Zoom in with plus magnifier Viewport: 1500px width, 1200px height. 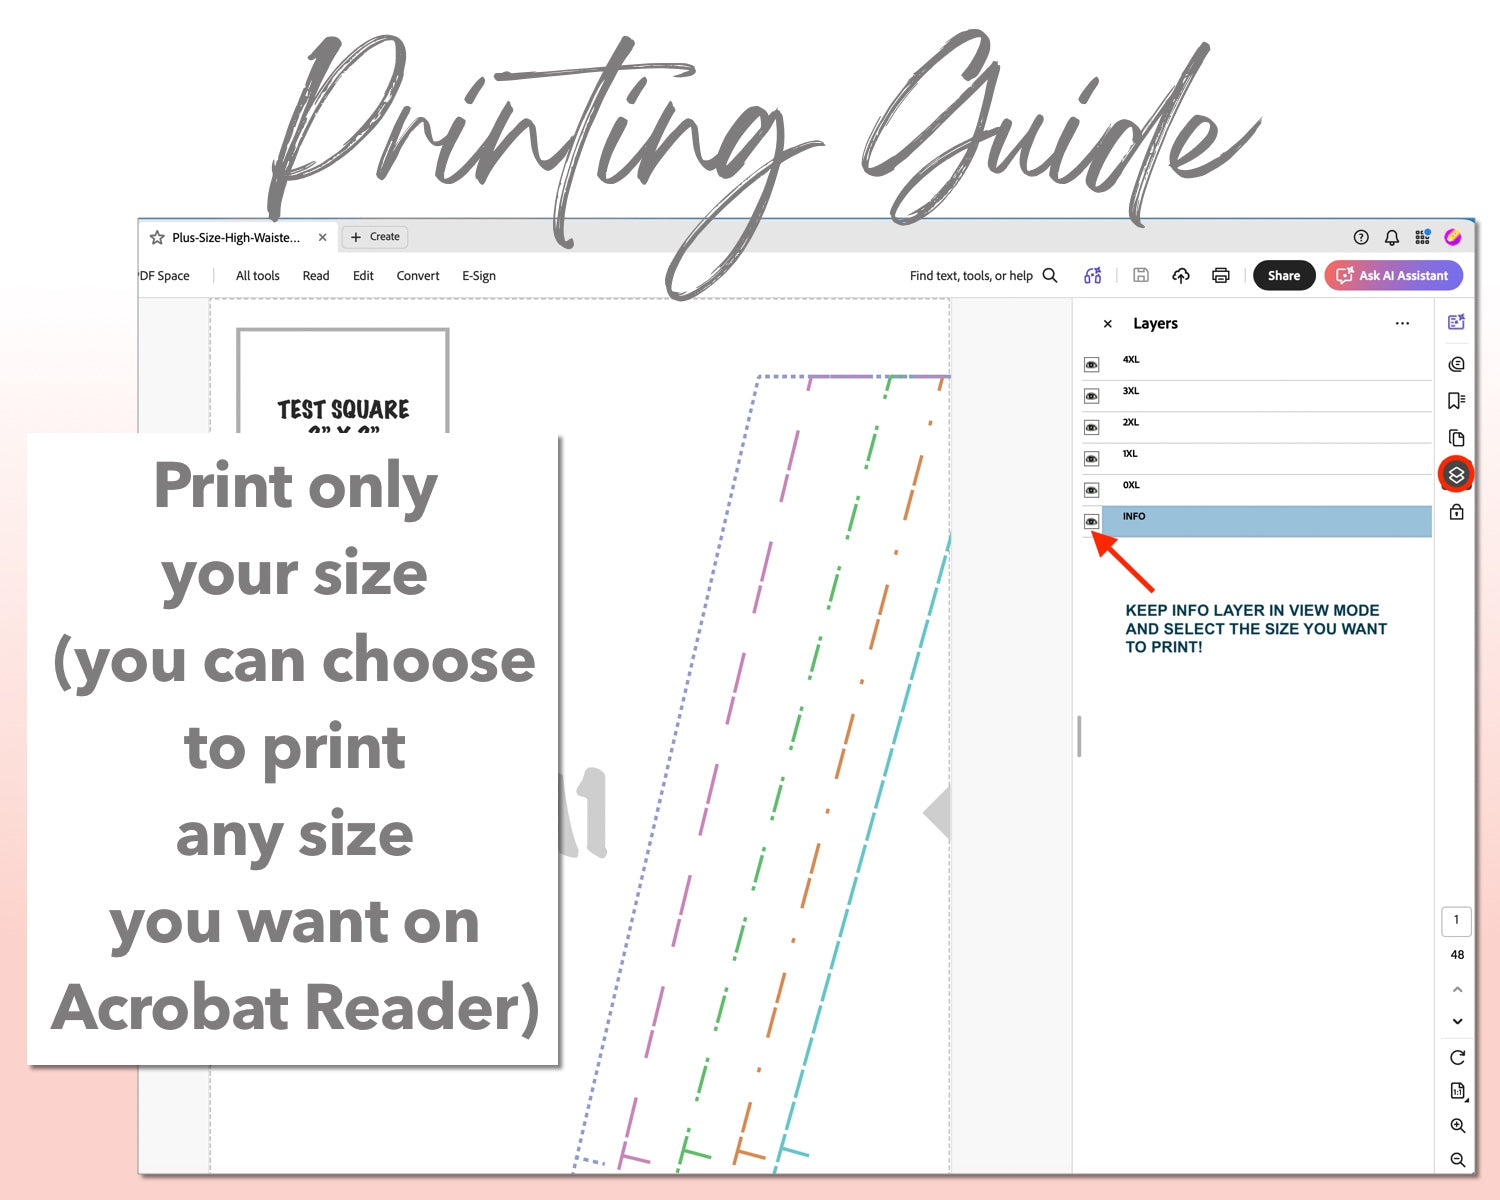click(x=1457, y=1125)
